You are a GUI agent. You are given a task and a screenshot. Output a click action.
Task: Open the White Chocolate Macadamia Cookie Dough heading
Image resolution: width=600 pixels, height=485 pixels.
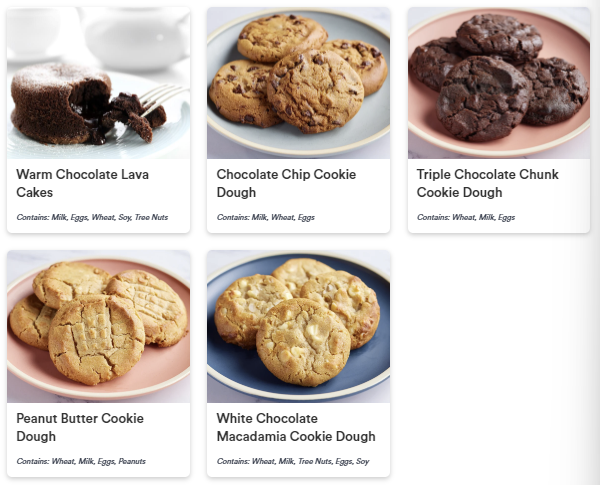[x=296, y=427]
